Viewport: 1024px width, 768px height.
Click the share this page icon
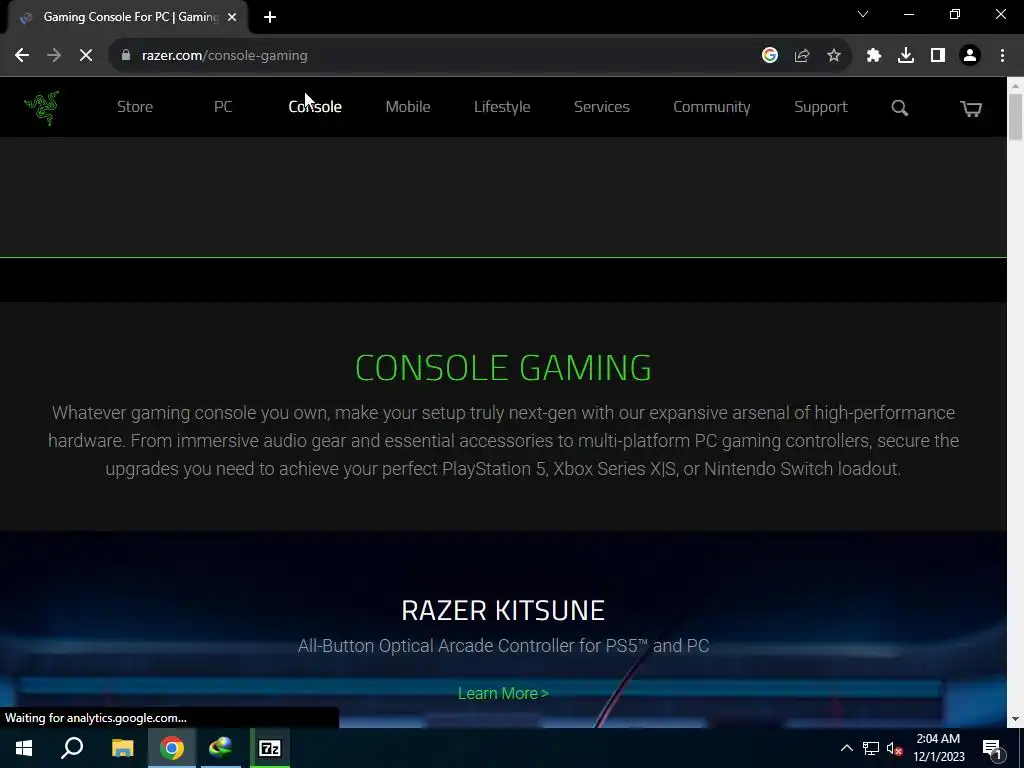pos(801,56)
